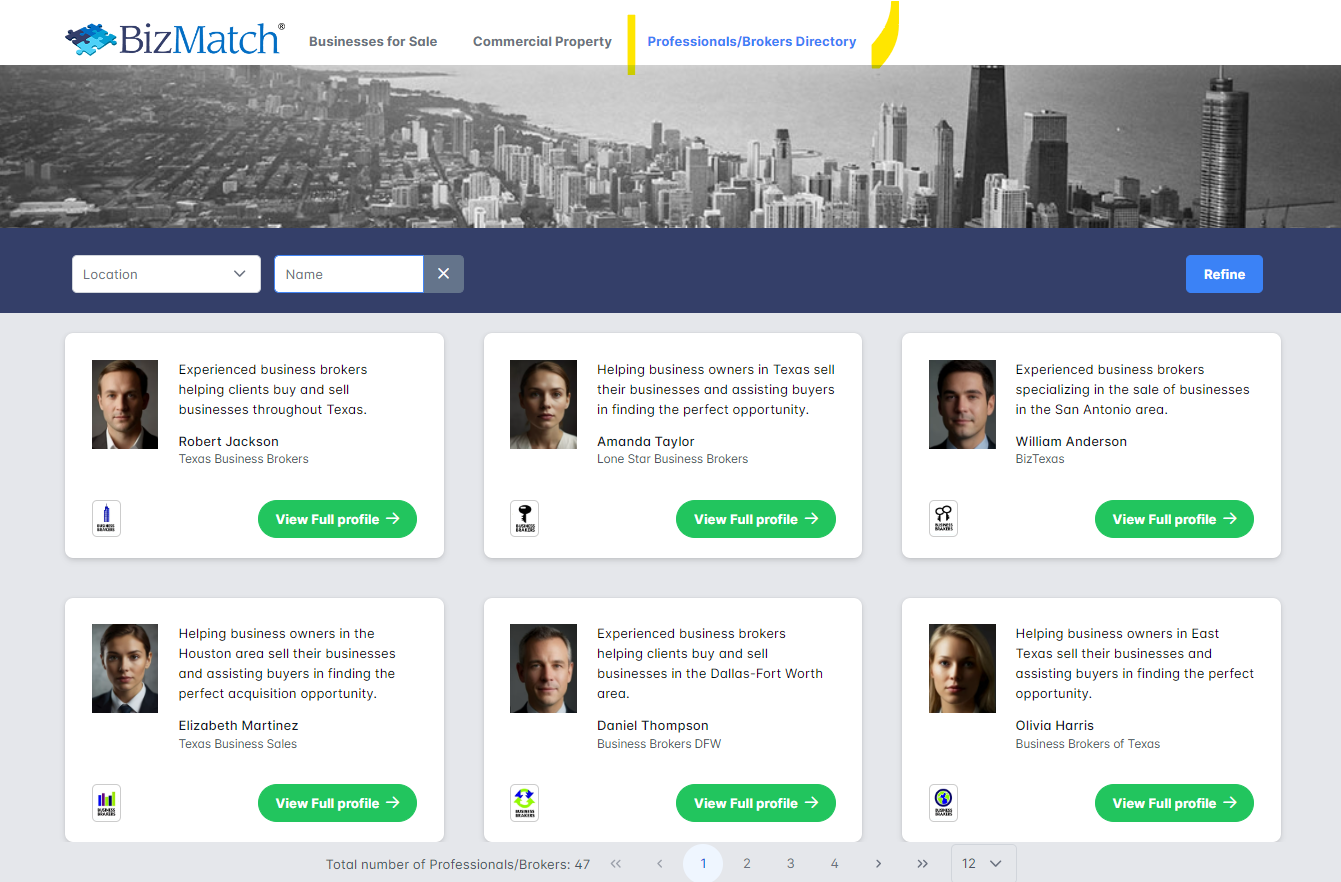Open Businesses for Sale menu item
The height and width of the screenshot is (882, 1341).
373,42
